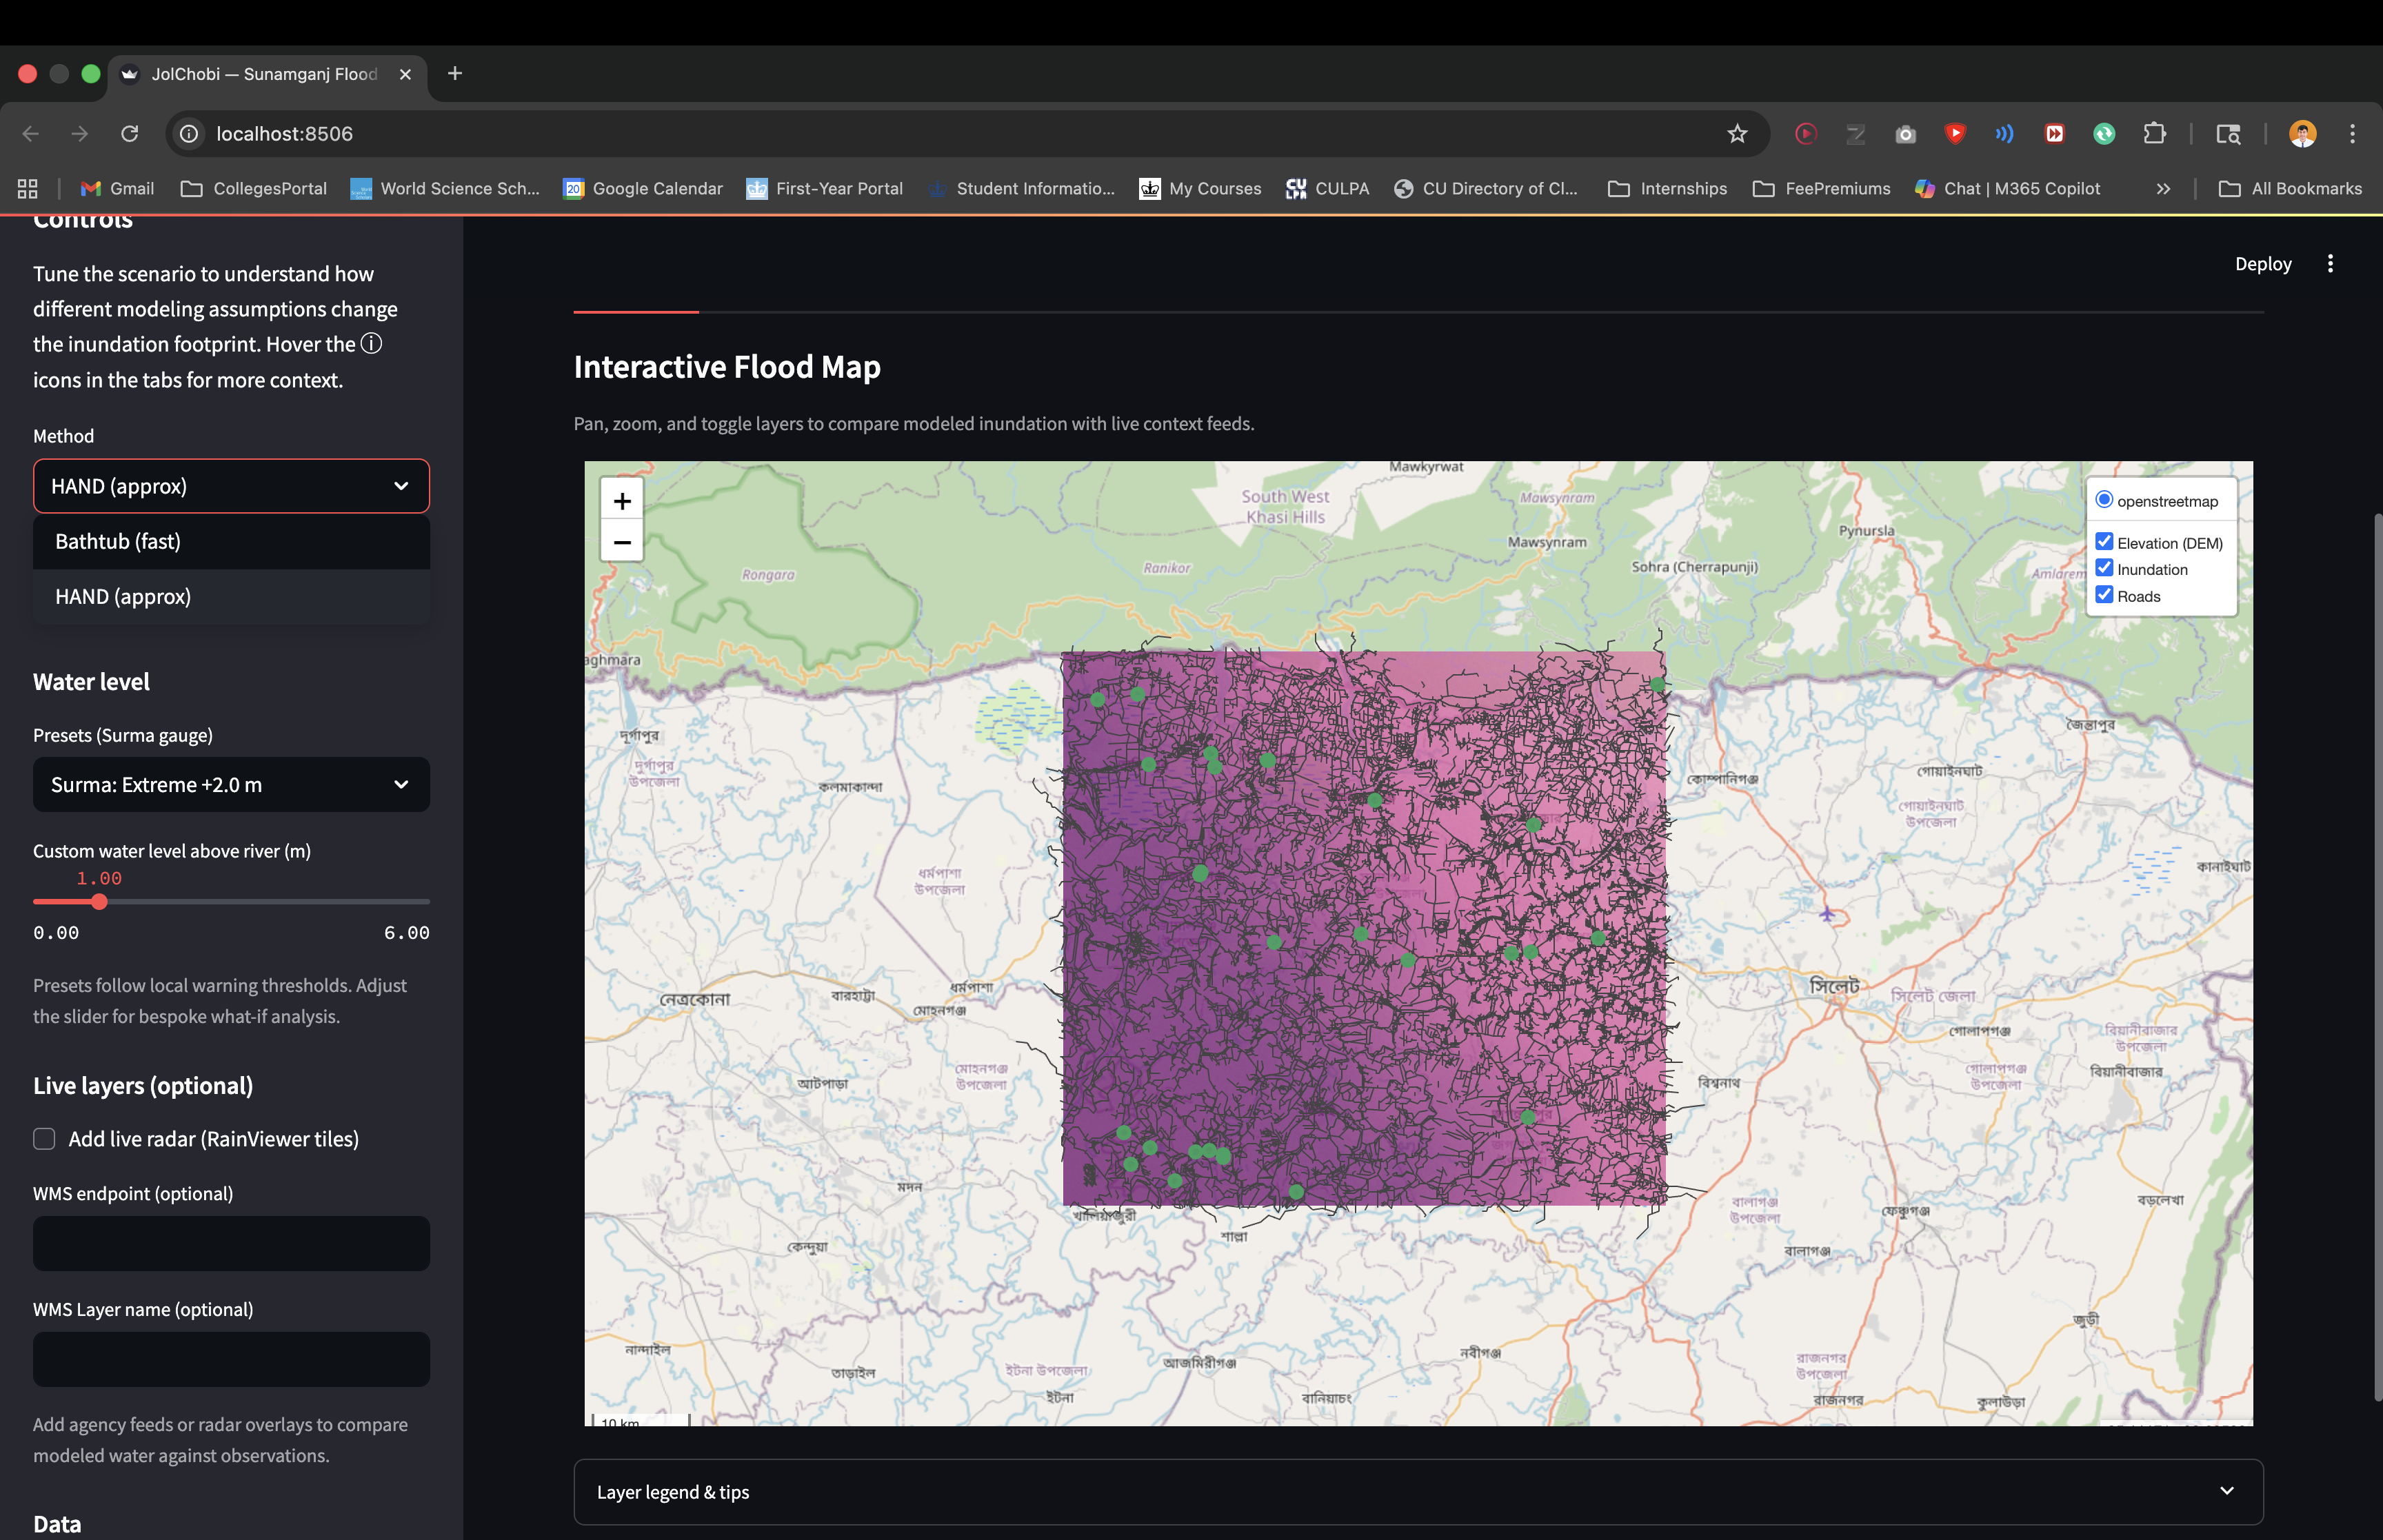Reload the localhost page

(x=129, y=134)
